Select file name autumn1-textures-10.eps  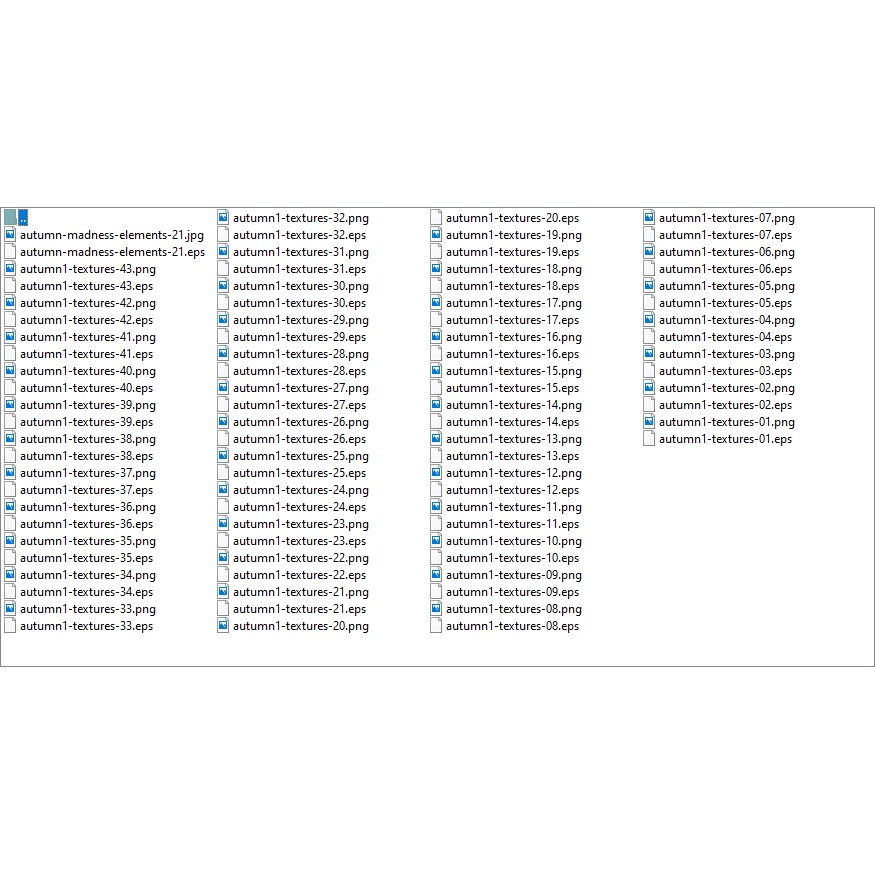(x=512, y=558)
